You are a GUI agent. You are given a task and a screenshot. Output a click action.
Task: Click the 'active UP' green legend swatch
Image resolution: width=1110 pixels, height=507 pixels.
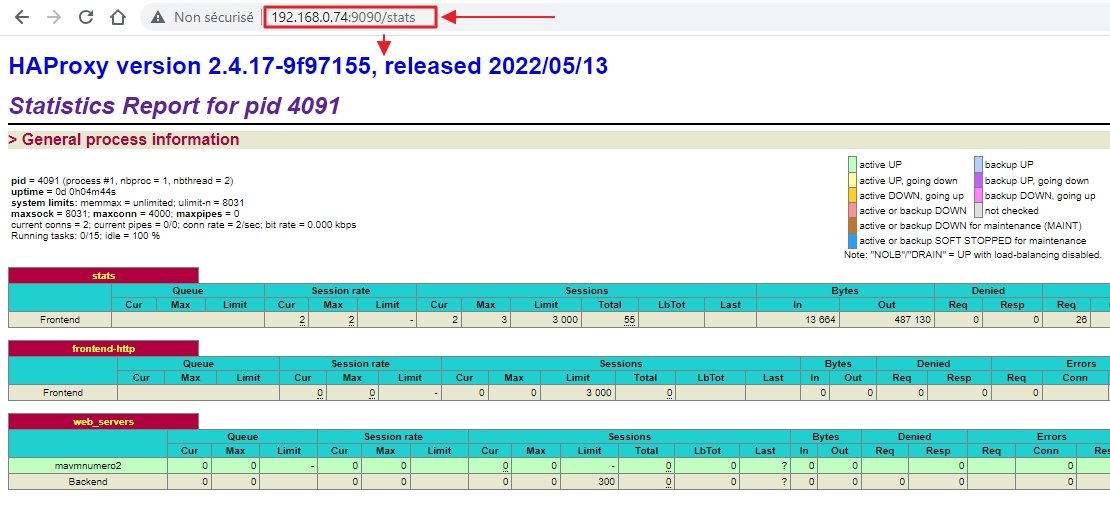pos(852,164)
